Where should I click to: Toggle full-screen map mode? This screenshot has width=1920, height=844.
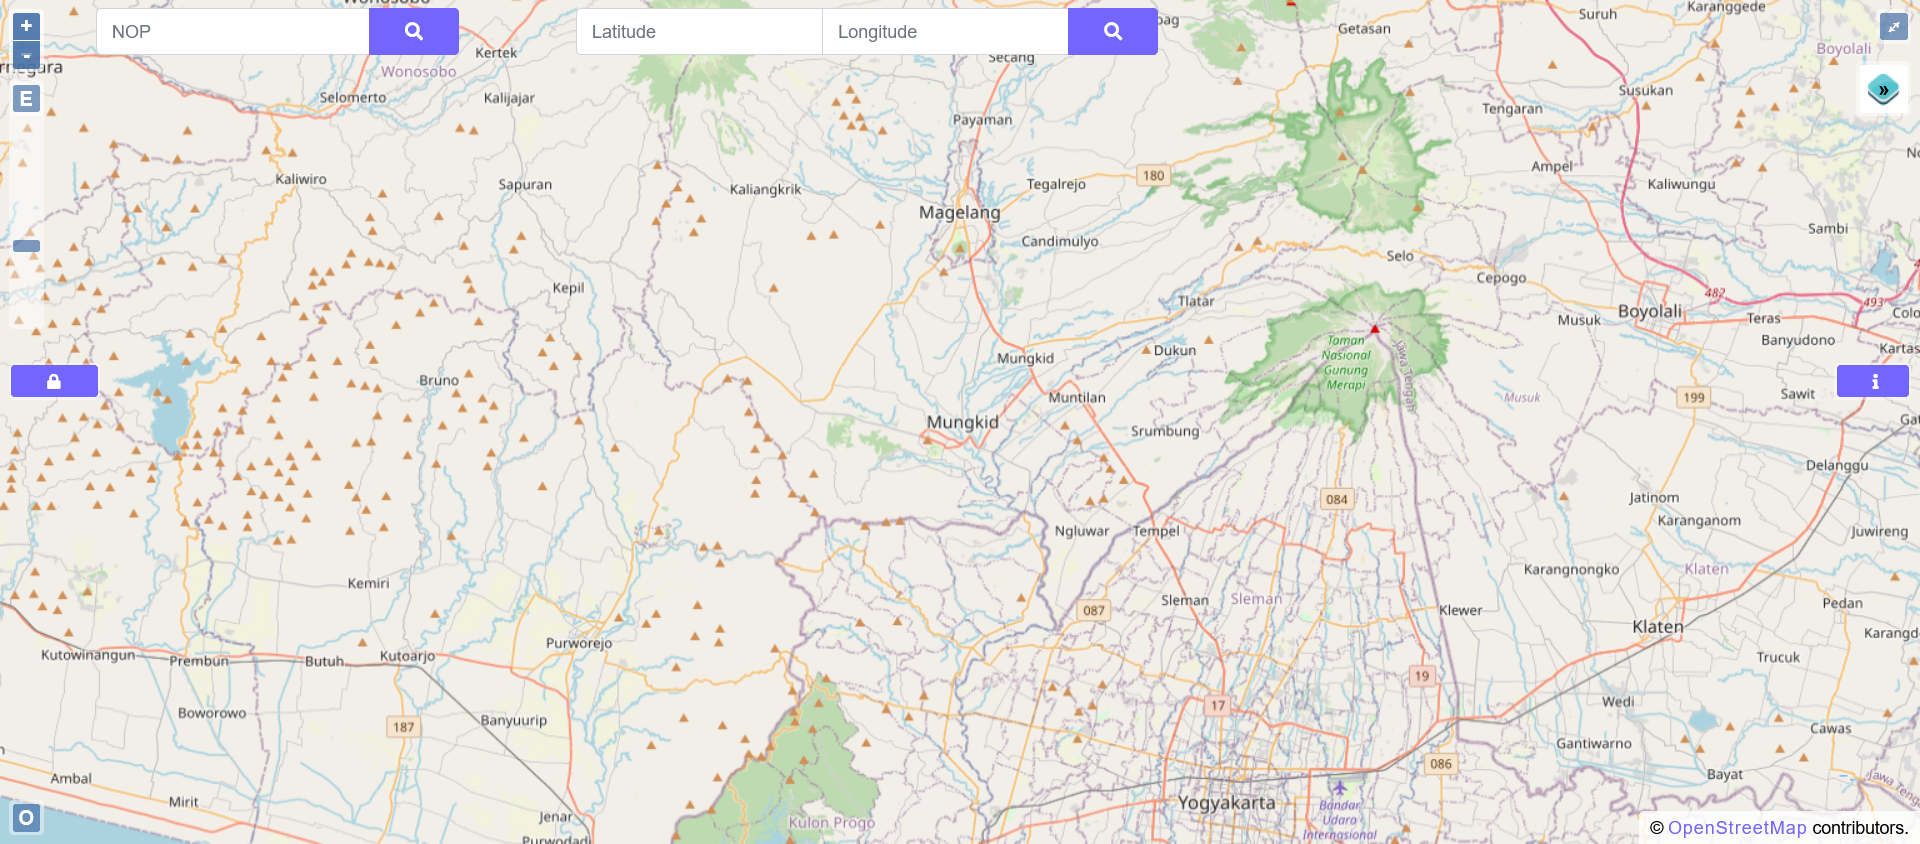click(1893, 27)
